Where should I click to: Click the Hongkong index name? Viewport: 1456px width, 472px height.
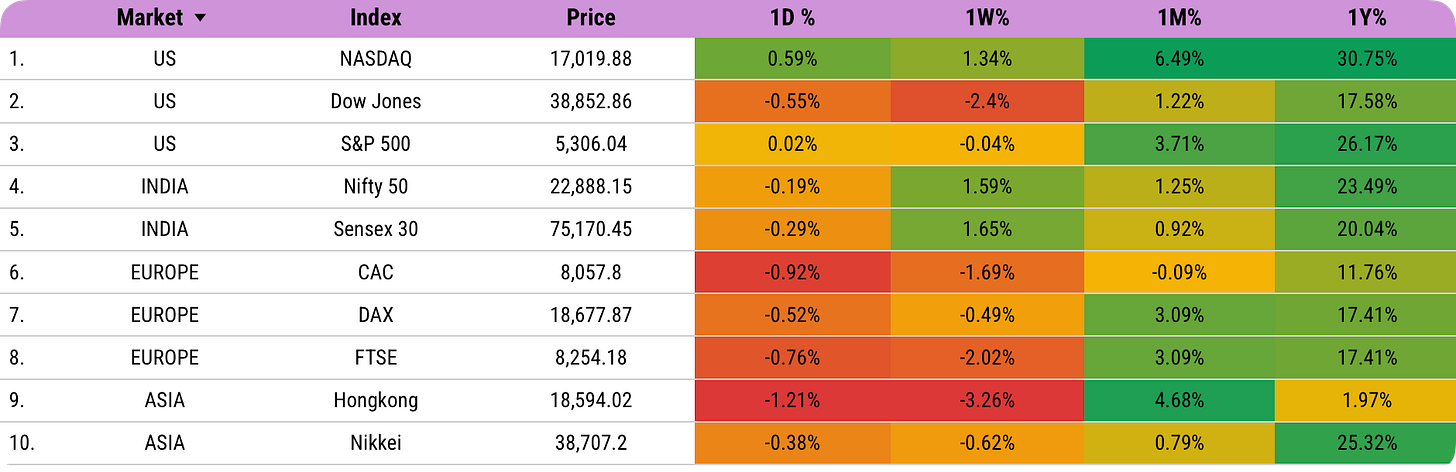376,401
